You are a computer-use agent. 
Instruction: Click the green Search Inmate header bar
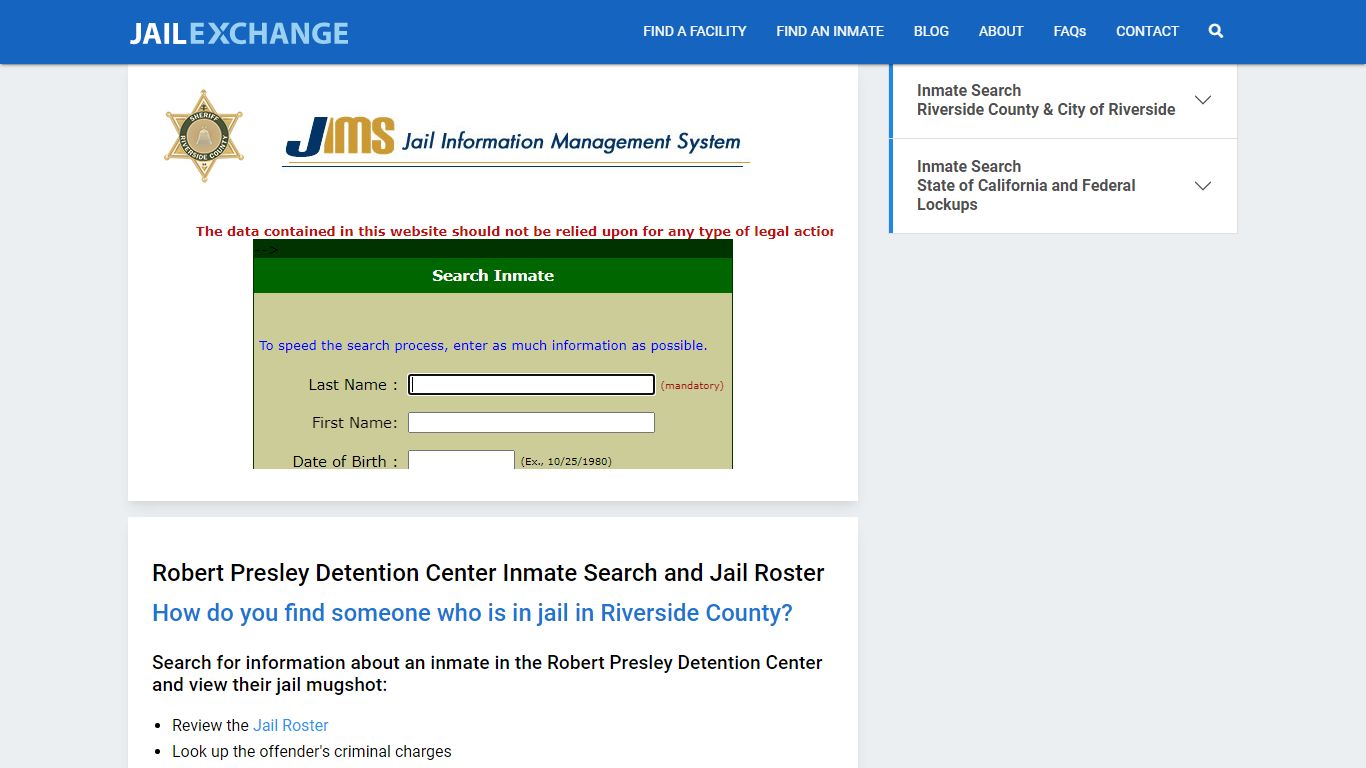click(492, 276)
